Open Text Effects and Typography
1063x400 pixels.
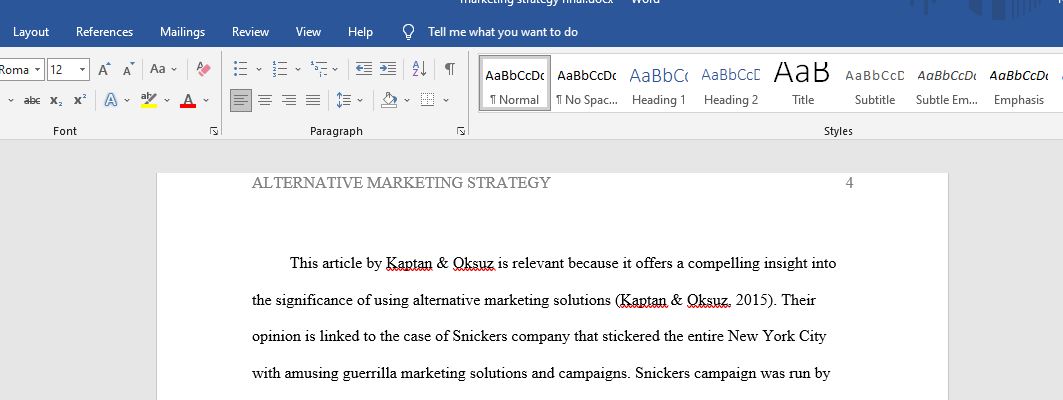pos(111,100)
